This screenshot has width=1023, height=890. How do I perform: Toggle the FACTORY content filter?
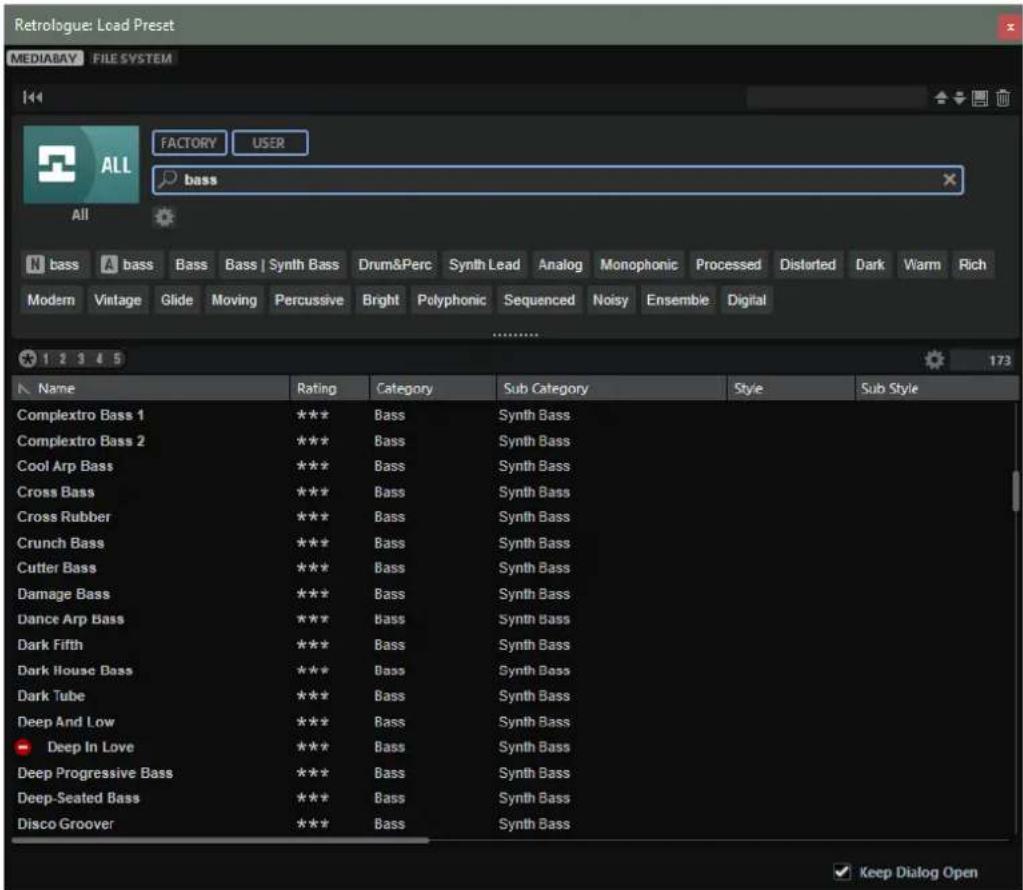(189, 143)
